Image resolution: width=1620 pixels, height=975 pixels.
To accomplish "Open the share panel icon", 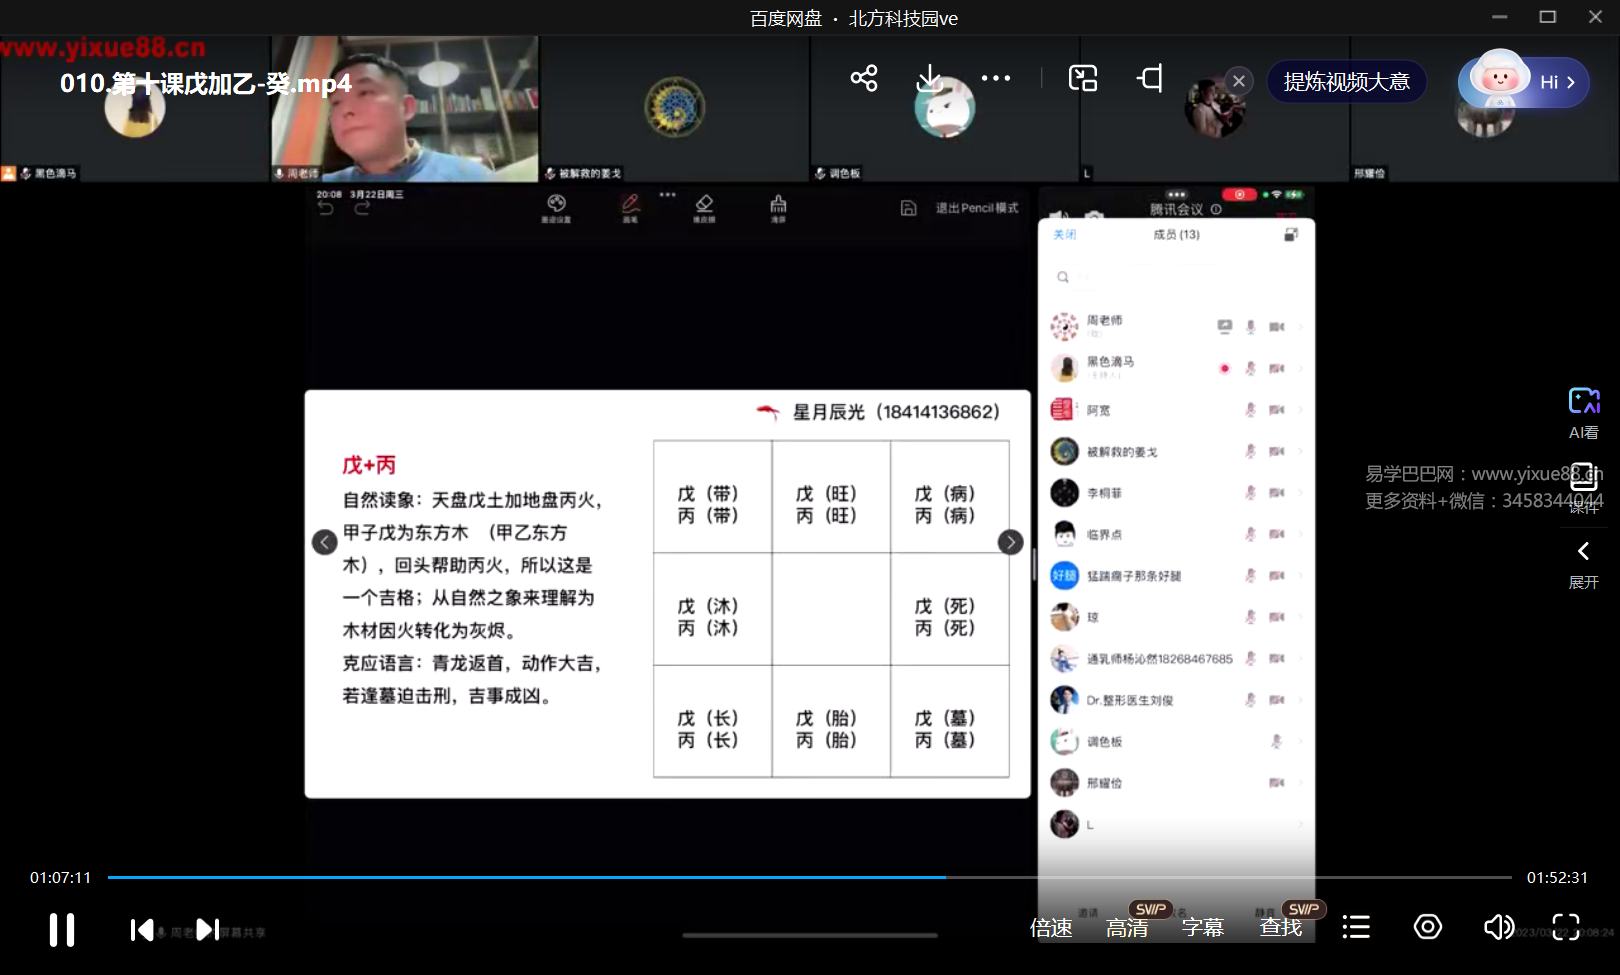I will pos(863,77).
